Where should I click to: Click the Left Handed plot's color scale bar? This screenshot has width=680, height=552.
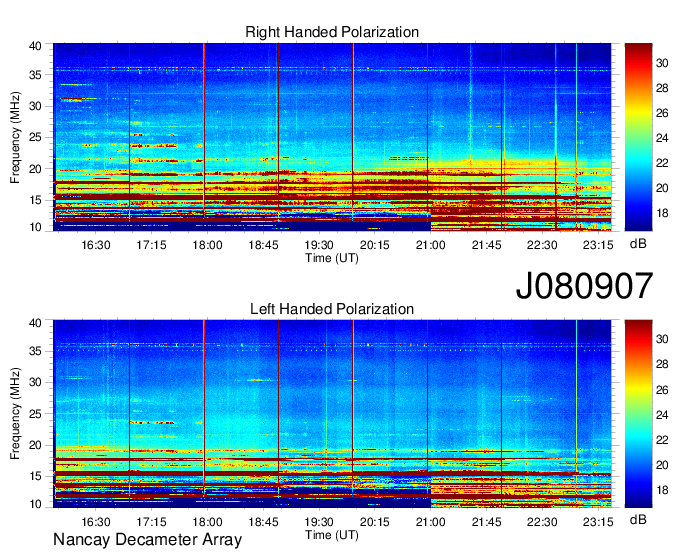(x=638, y=414)
